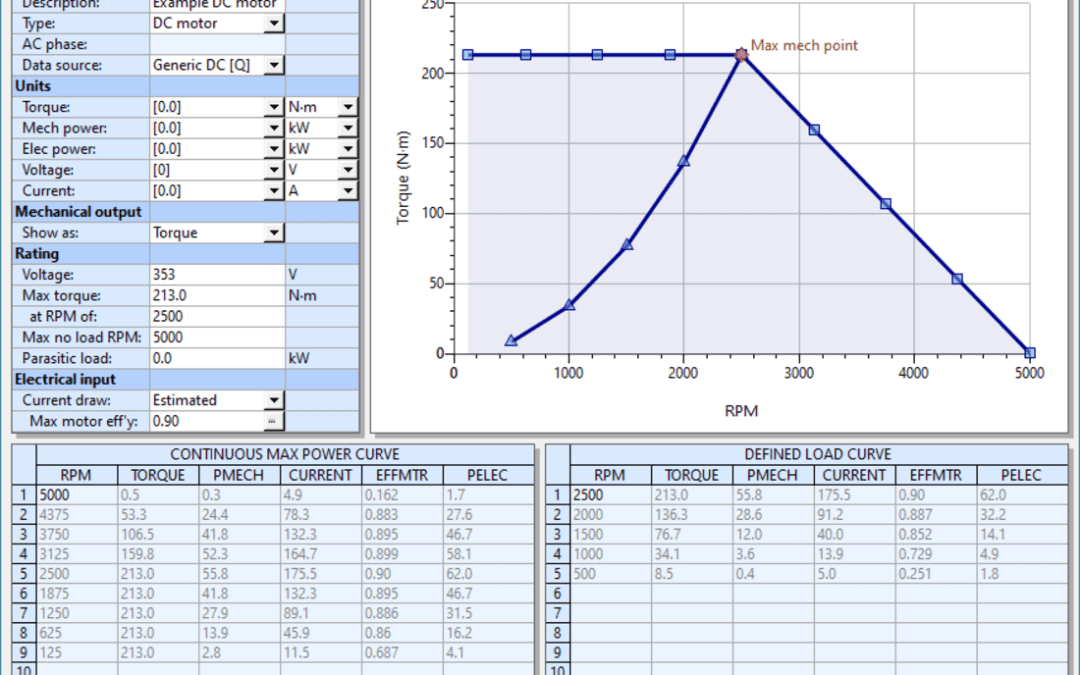Image resolution: width=1080 pixels, height=675 pixels.
Task: Click the Rating Voltage field showing 353
Action: click(x=216, y=275)
